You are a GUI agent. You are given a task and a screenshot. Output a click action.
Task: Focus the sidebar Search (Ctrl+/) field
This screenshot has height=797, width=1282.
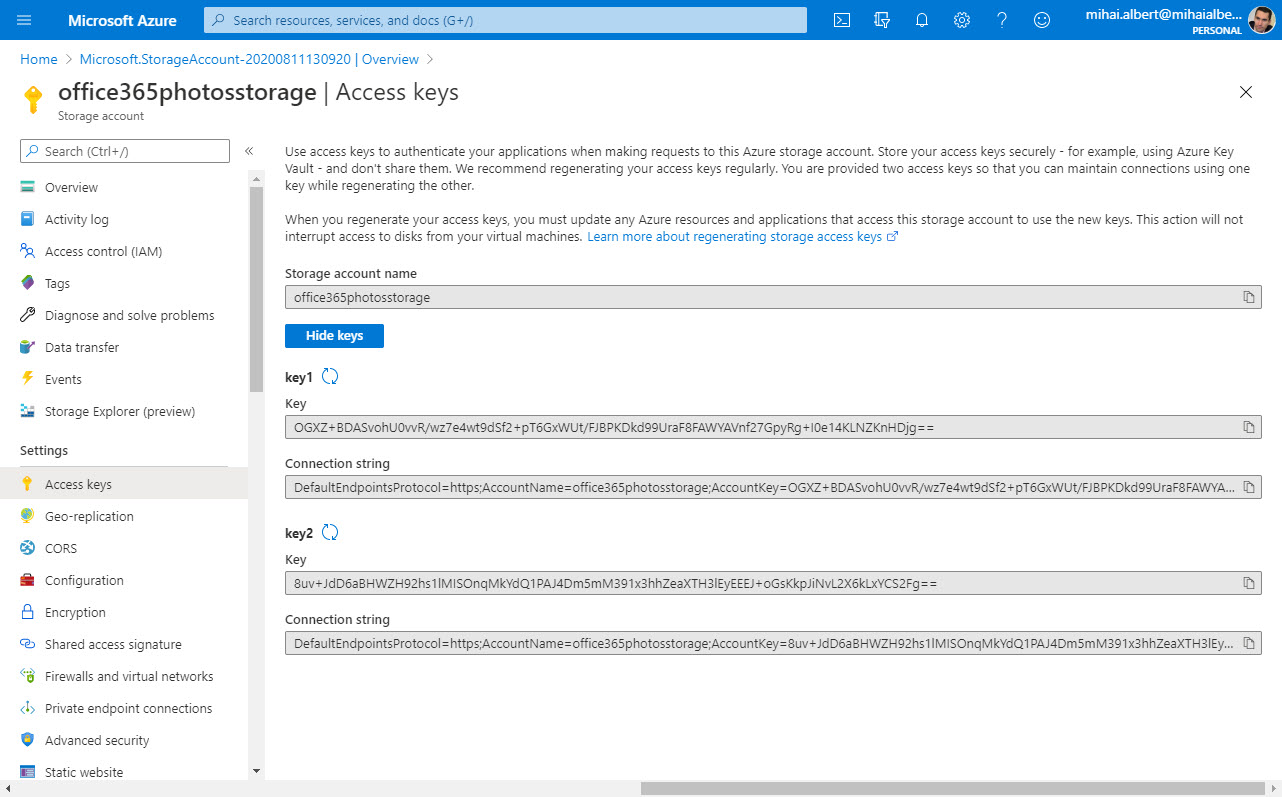(125, 151)
